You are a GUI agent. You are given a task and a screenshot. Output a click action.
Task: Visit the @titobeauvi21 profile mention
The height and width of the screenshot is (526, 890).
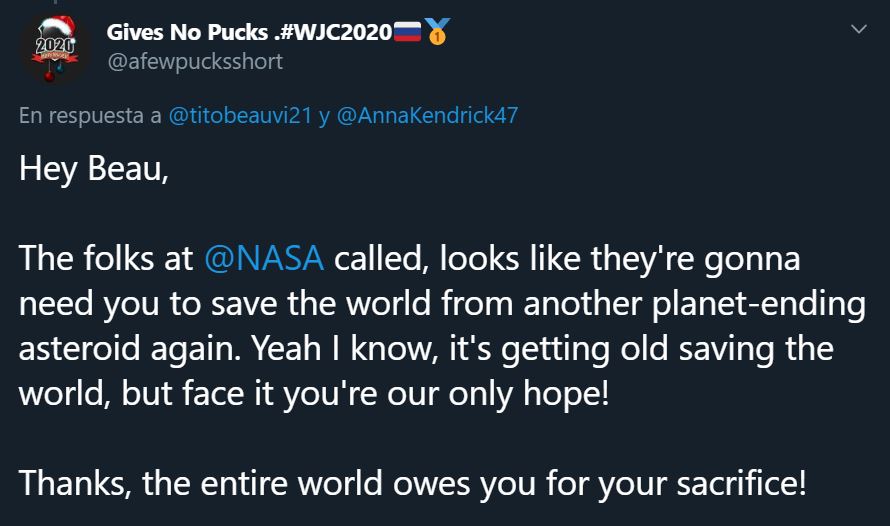click(x=240, y=115)
